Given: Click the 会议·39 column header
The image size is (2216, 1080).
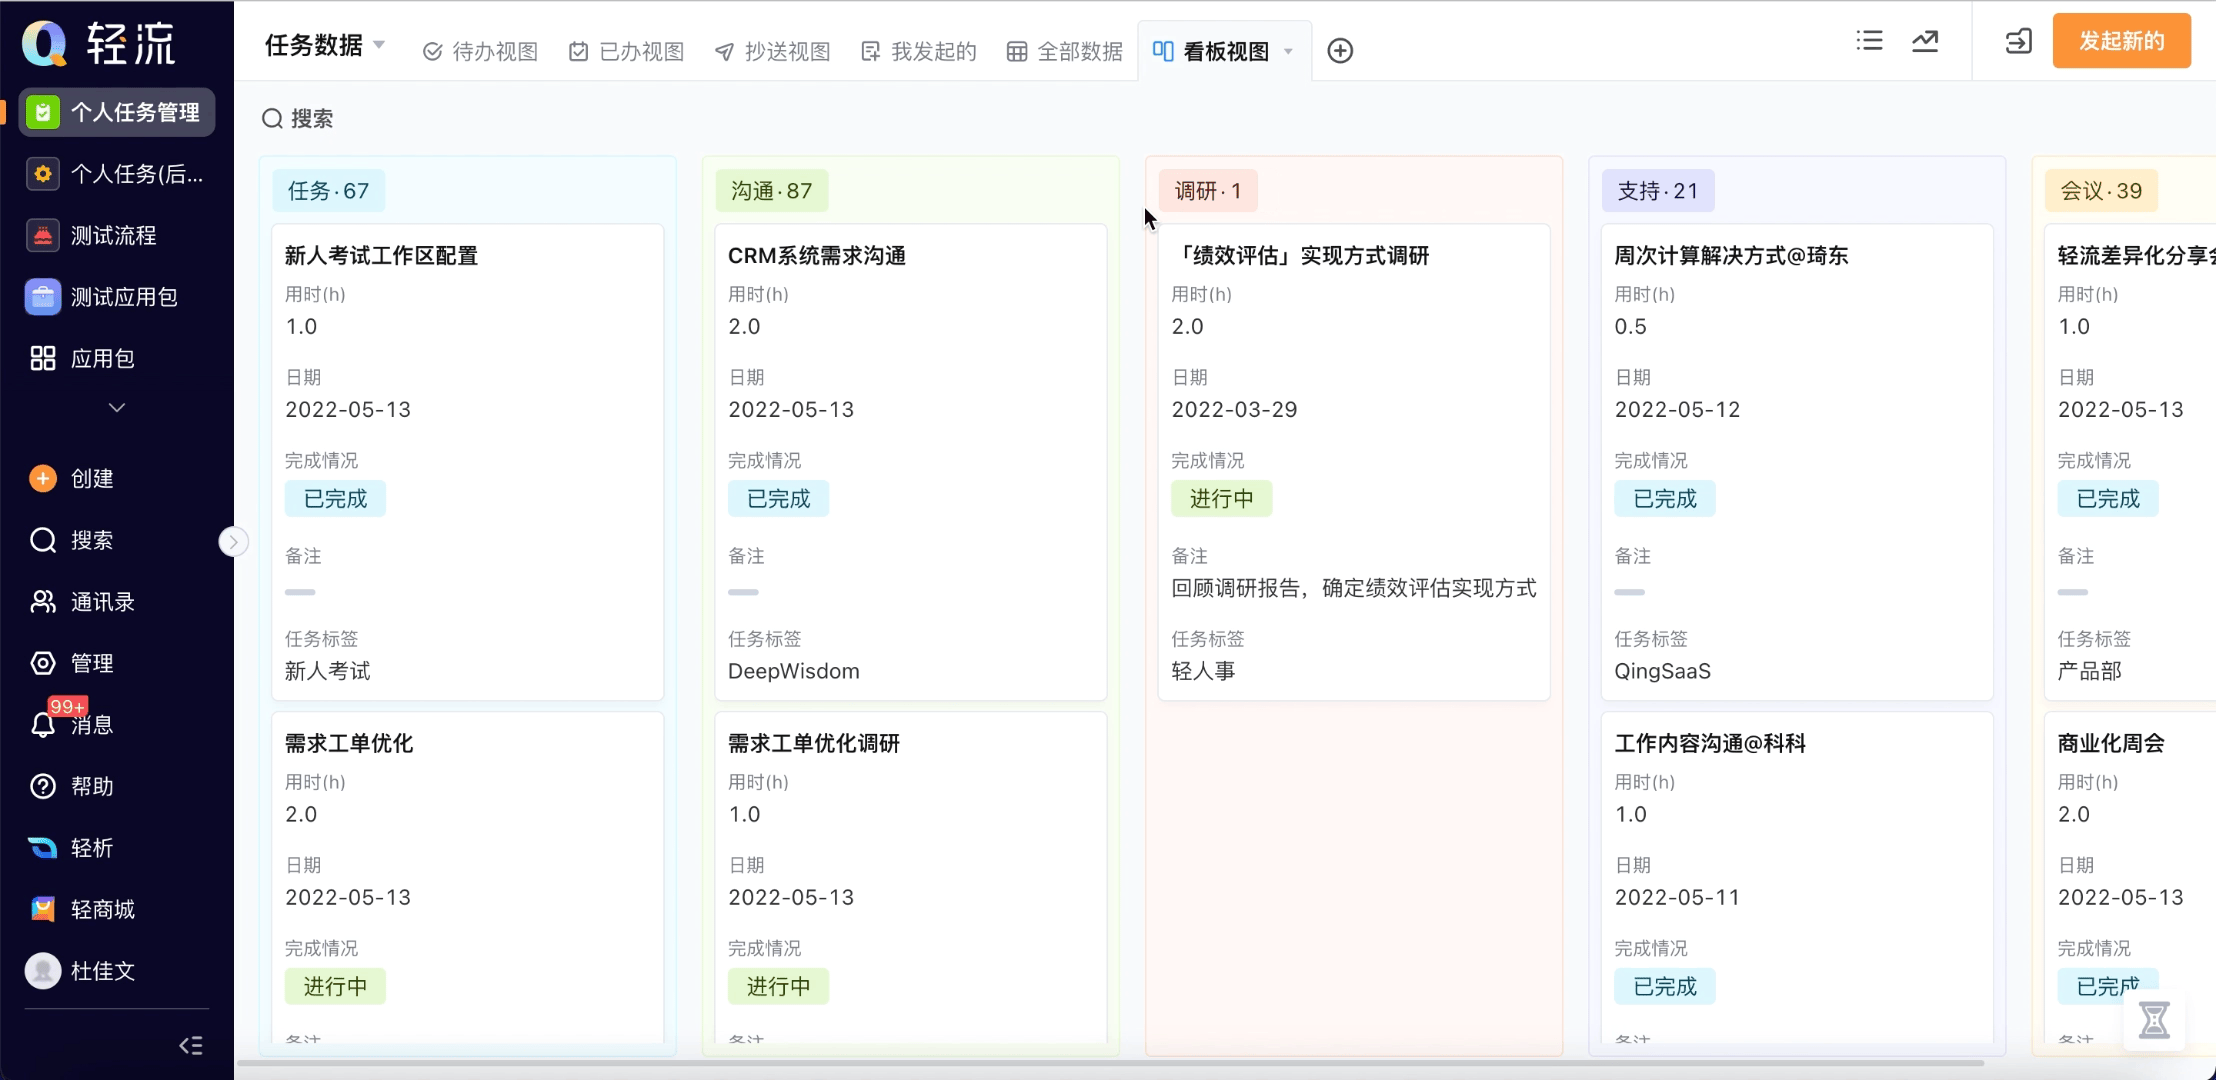Looking at the screenshot, I should click(x=2101, y=191).
